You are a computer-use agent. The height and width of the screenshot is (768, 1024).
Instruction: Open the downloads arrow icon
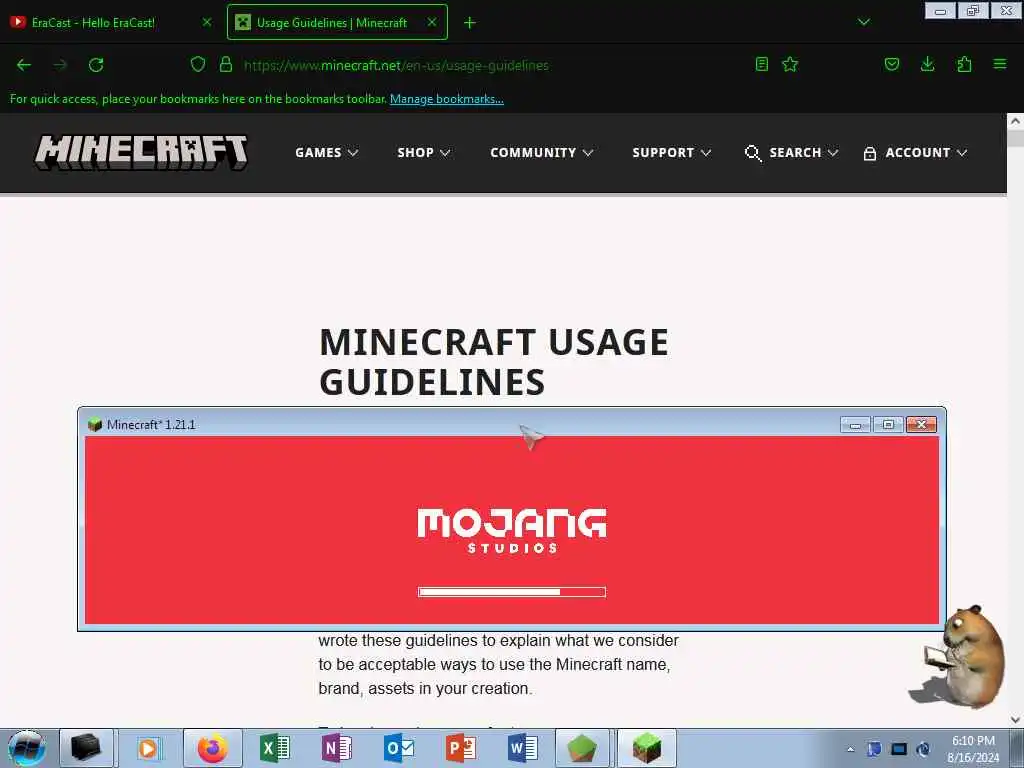pyautogui.click(x=927, y=64)
